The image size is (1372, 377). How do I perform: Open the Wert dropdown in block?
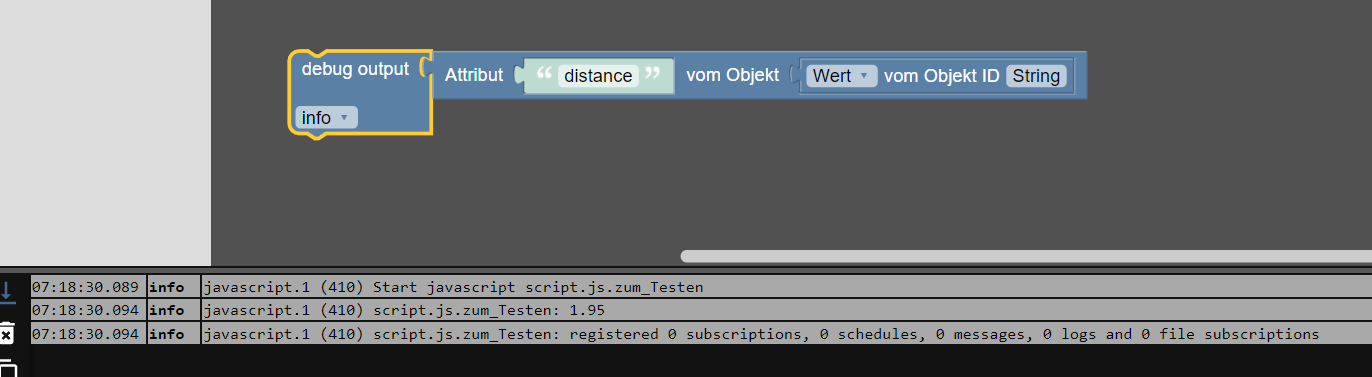click(x=841, y=76)
